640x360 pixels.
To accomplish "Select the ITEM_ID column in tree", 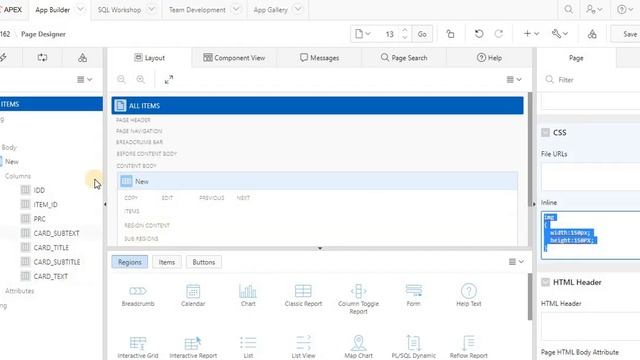I will click(45, 204).
